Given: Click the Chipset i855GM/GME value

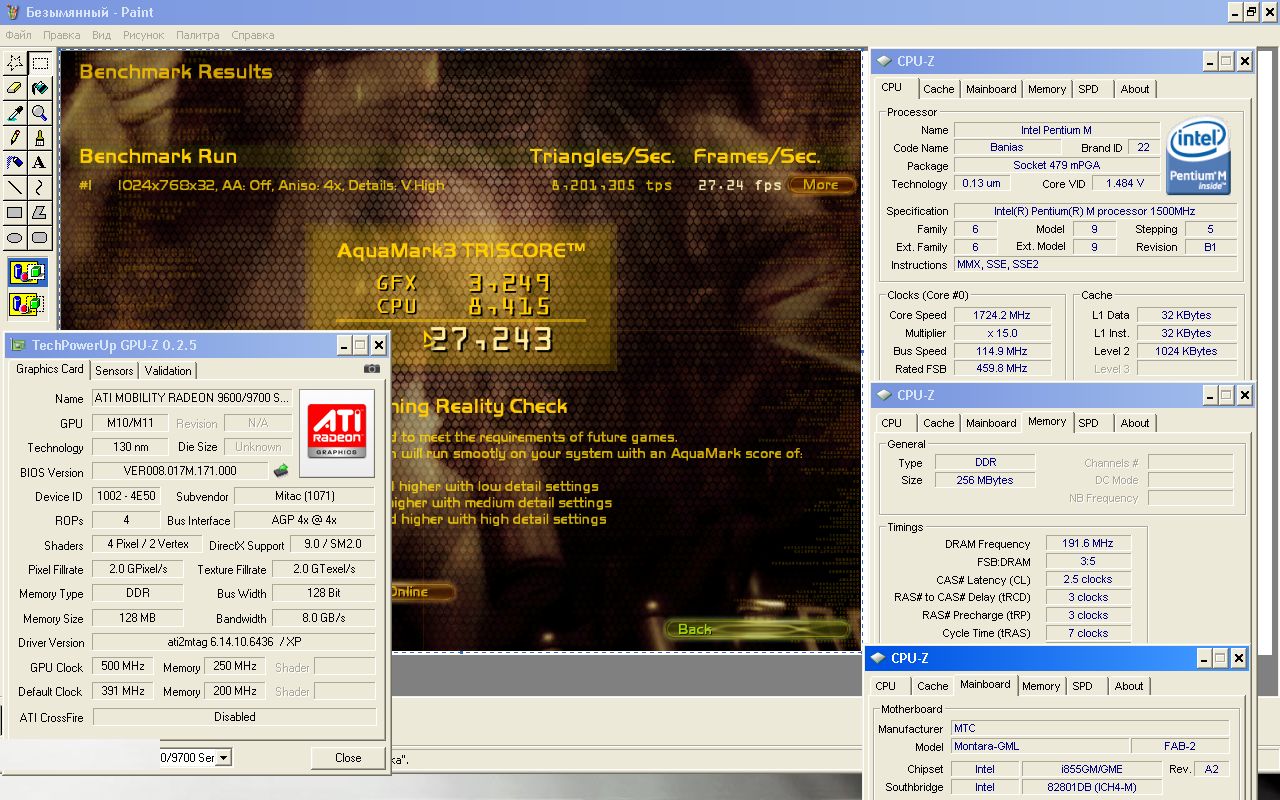Looking at the screenshot, I should pos(1092,769).
